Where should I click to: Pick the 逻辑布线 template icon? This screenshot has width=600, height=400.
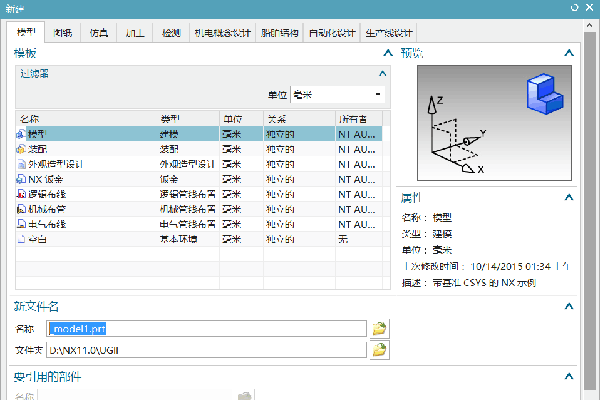tap(21, 194)
